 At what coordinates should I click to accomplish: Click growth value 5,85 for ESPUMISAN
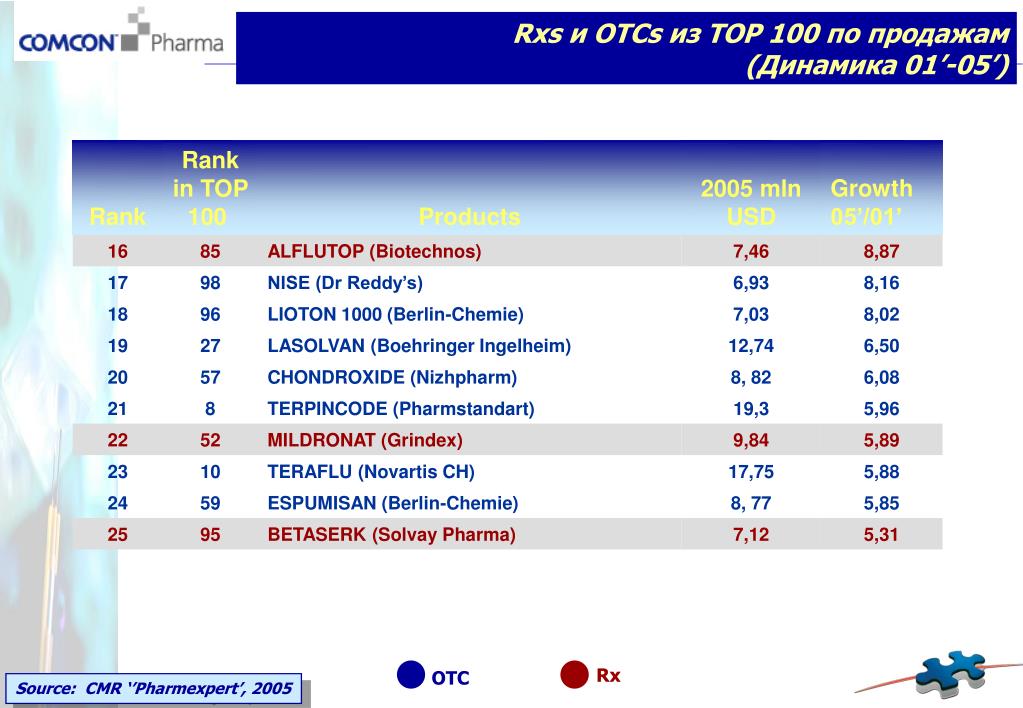tap(881, 503)
